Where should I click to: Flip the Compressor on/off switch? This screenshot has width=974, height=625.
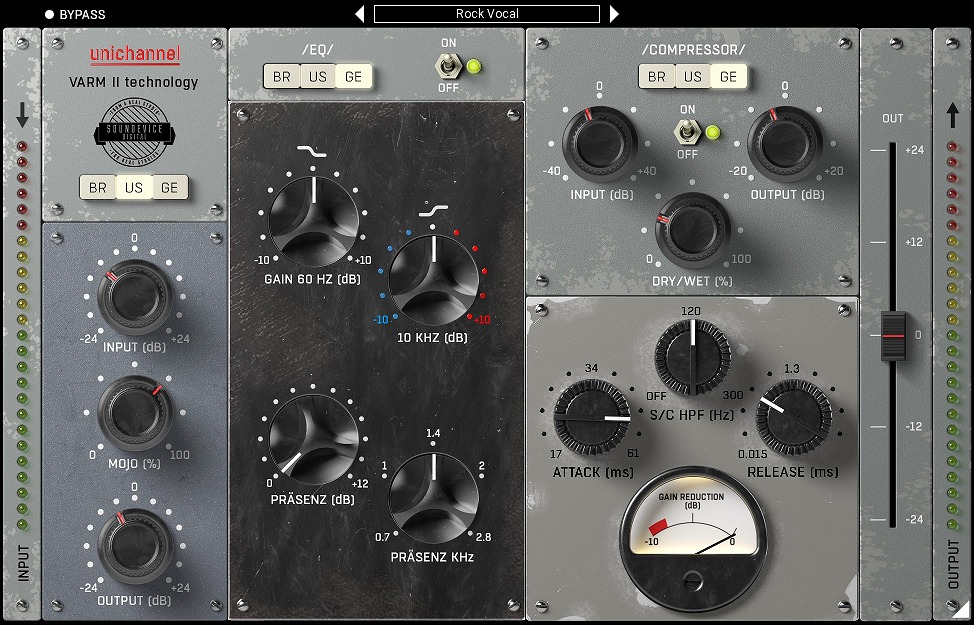point(687,132)
